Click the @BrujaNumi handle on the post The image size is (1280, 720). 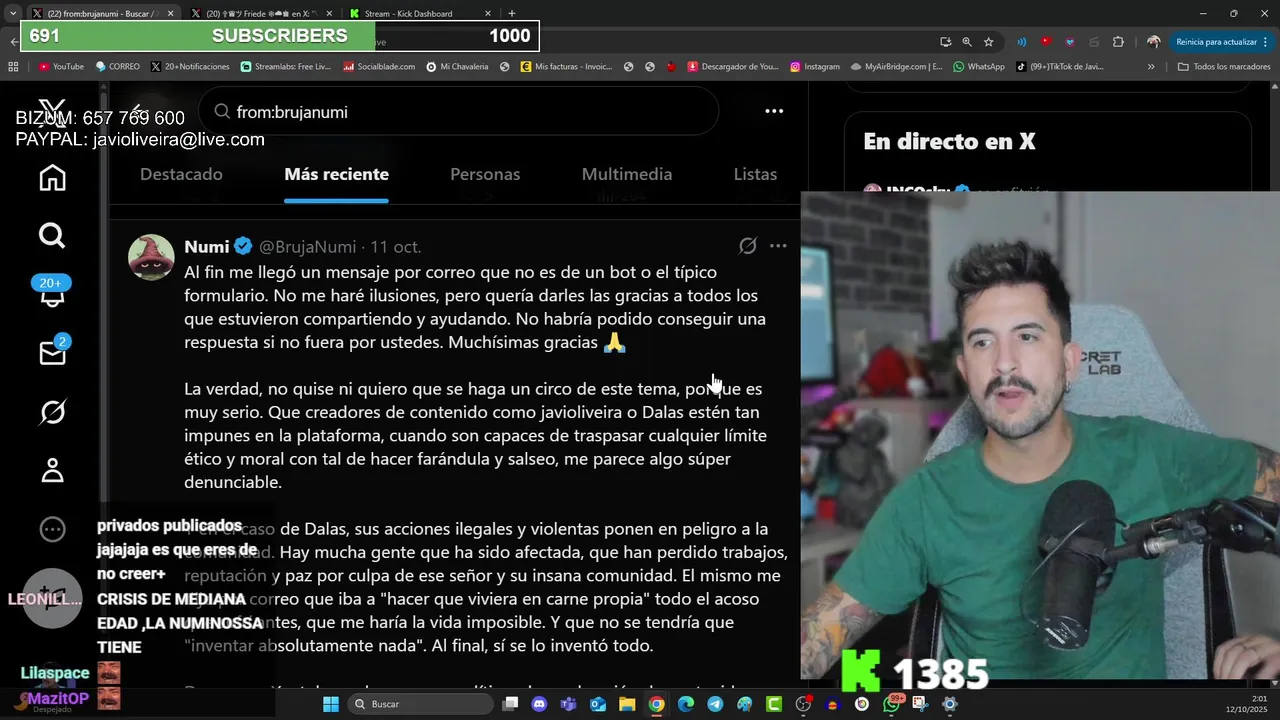click(x=308, y=246)
